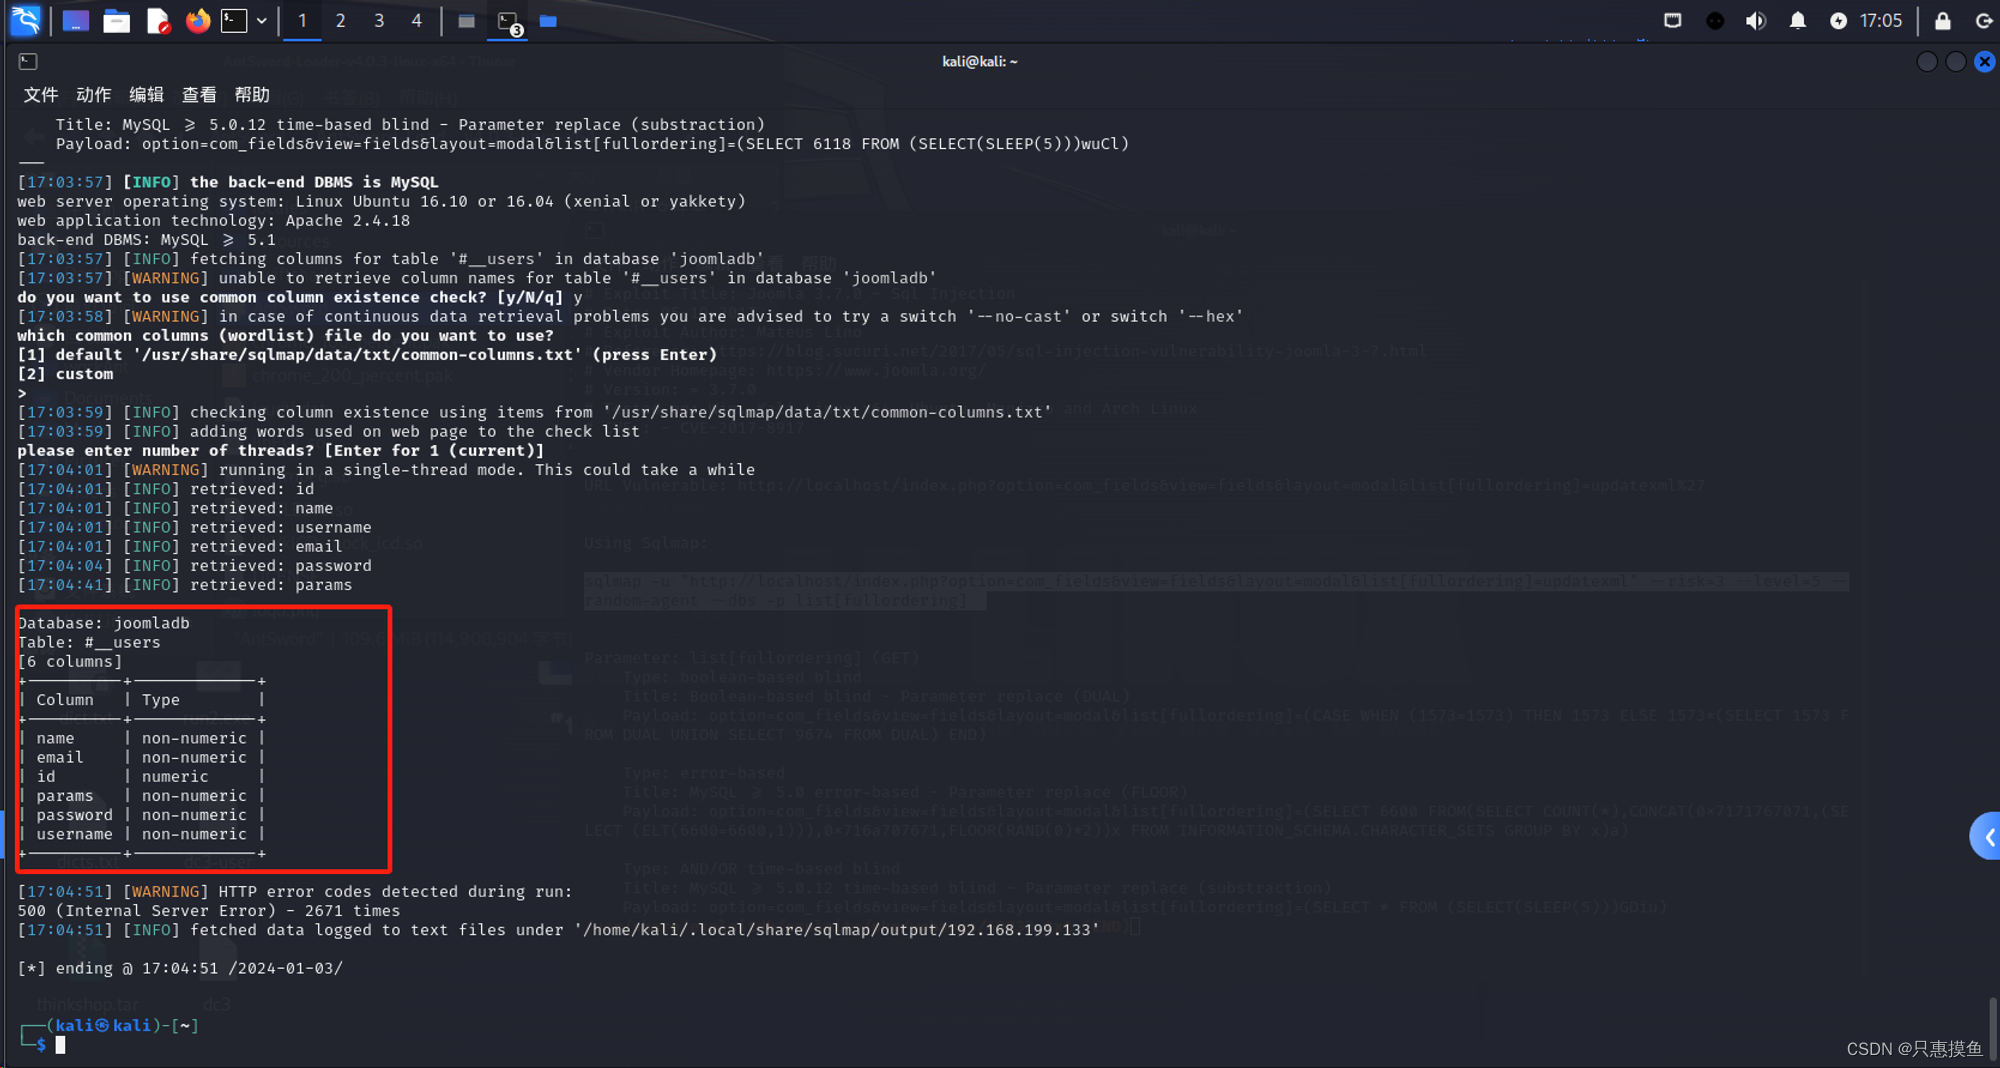Open the network connection tray icon

(x=1672, y=20)
